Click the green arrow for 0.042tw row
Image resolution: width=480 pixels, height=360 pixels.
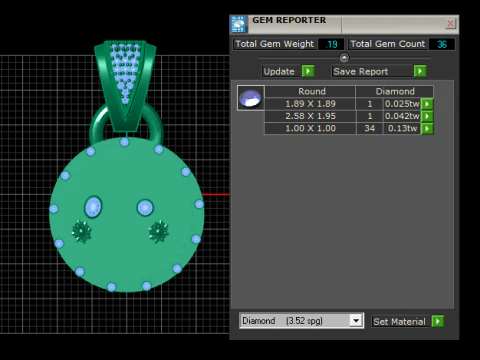pyautogui.click(x=427, y=116)
